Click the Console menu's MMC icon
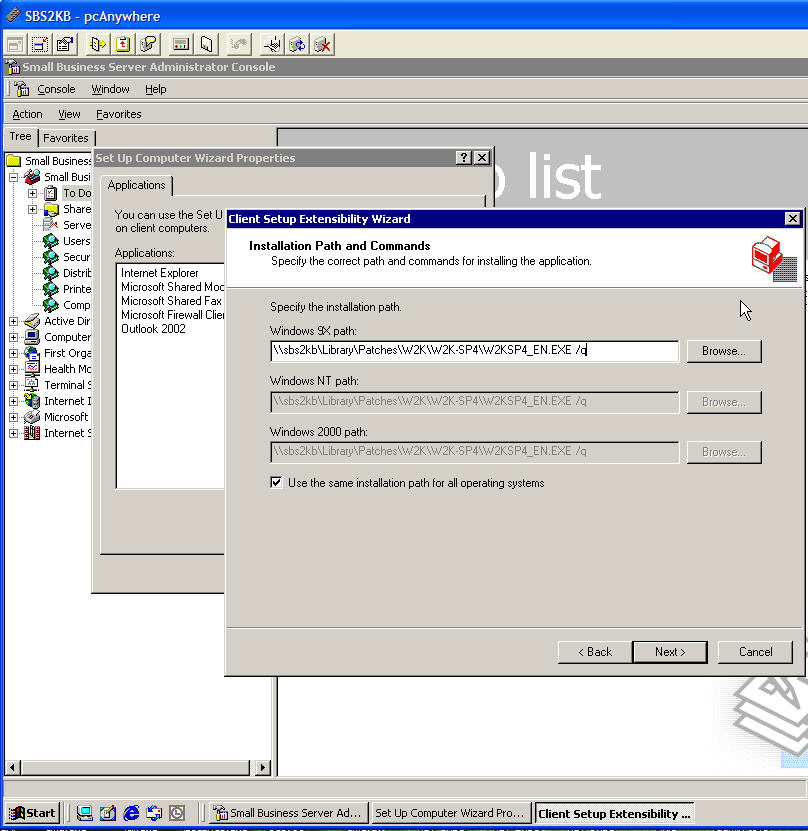808x831 pixels. point(22,89)
